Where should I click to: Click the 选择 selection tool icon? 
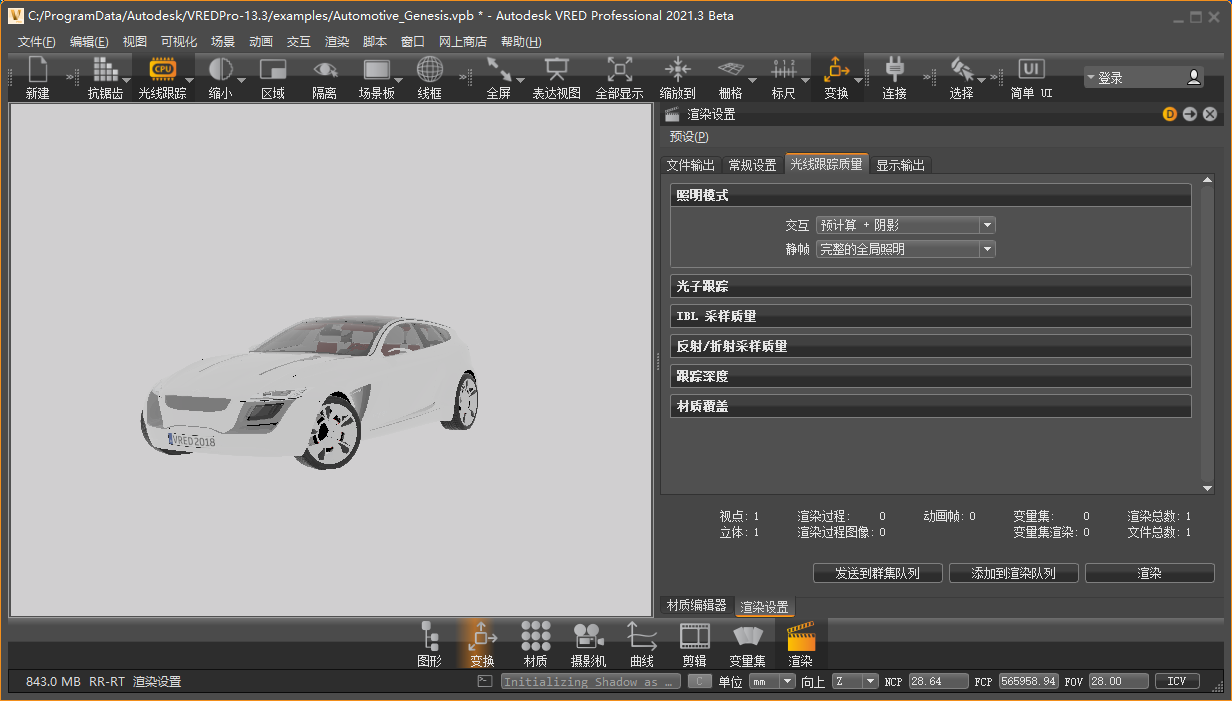(962, 69)
